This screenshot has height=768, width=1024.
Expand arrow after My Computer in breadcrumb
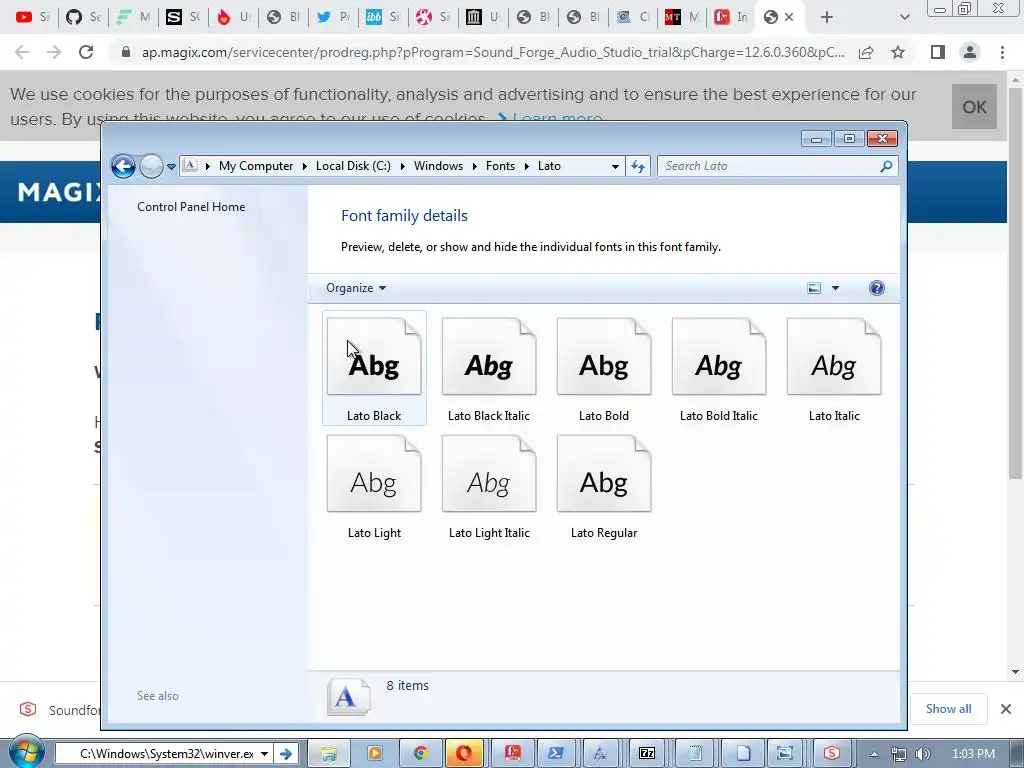(x=304, y=167)
